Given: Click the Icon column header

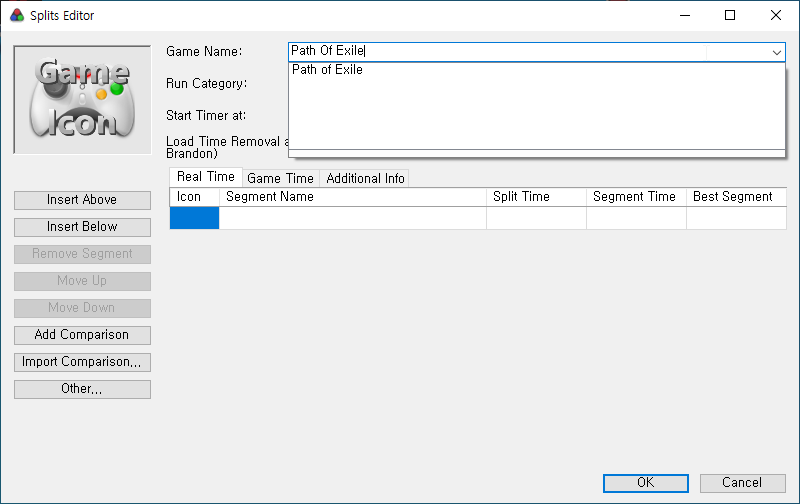Looking at the screenshot, I should (x=194, y=197).
